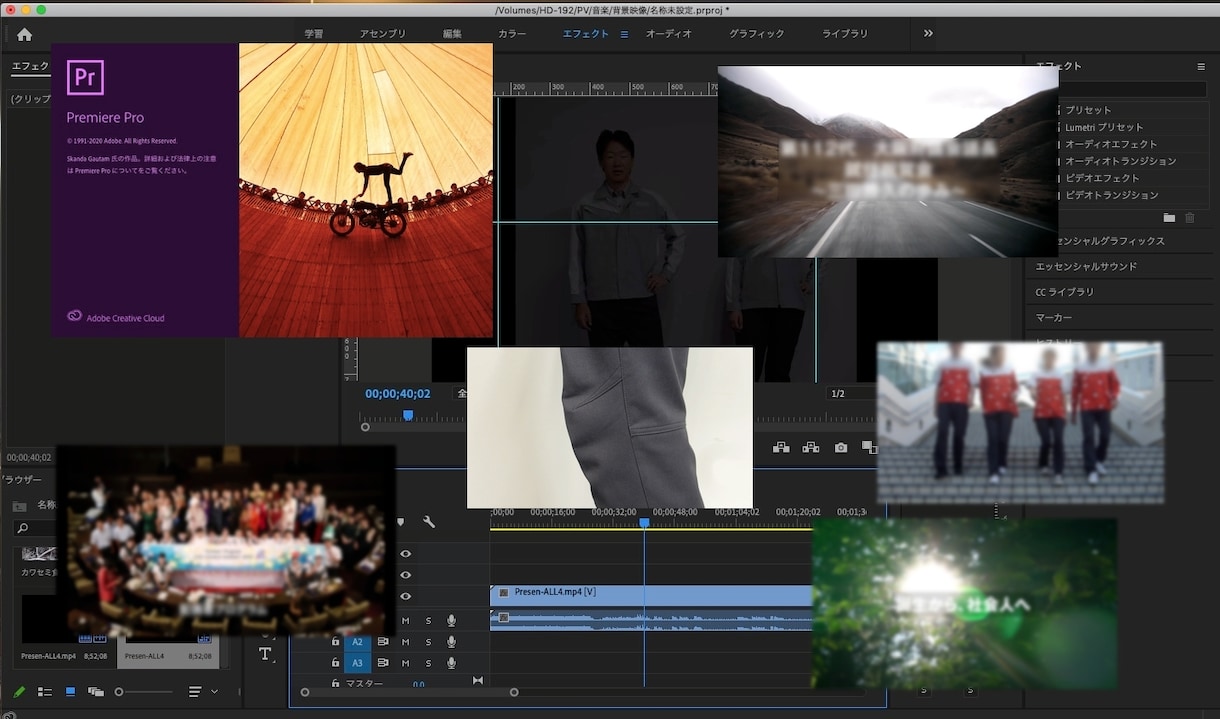Click the freeform view icon in Project panel
The image size is (1220, 719).
point(95,691)
